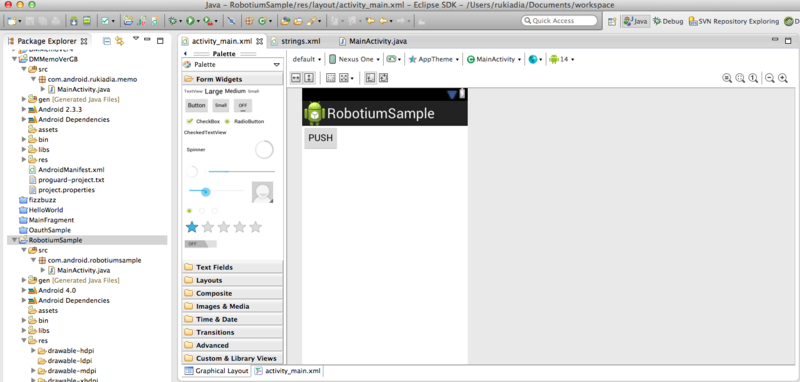The width and height of the screenshot is (800, 382).
Task: Open the AppTheme theme dropdown
Action: tap(434, 59)
